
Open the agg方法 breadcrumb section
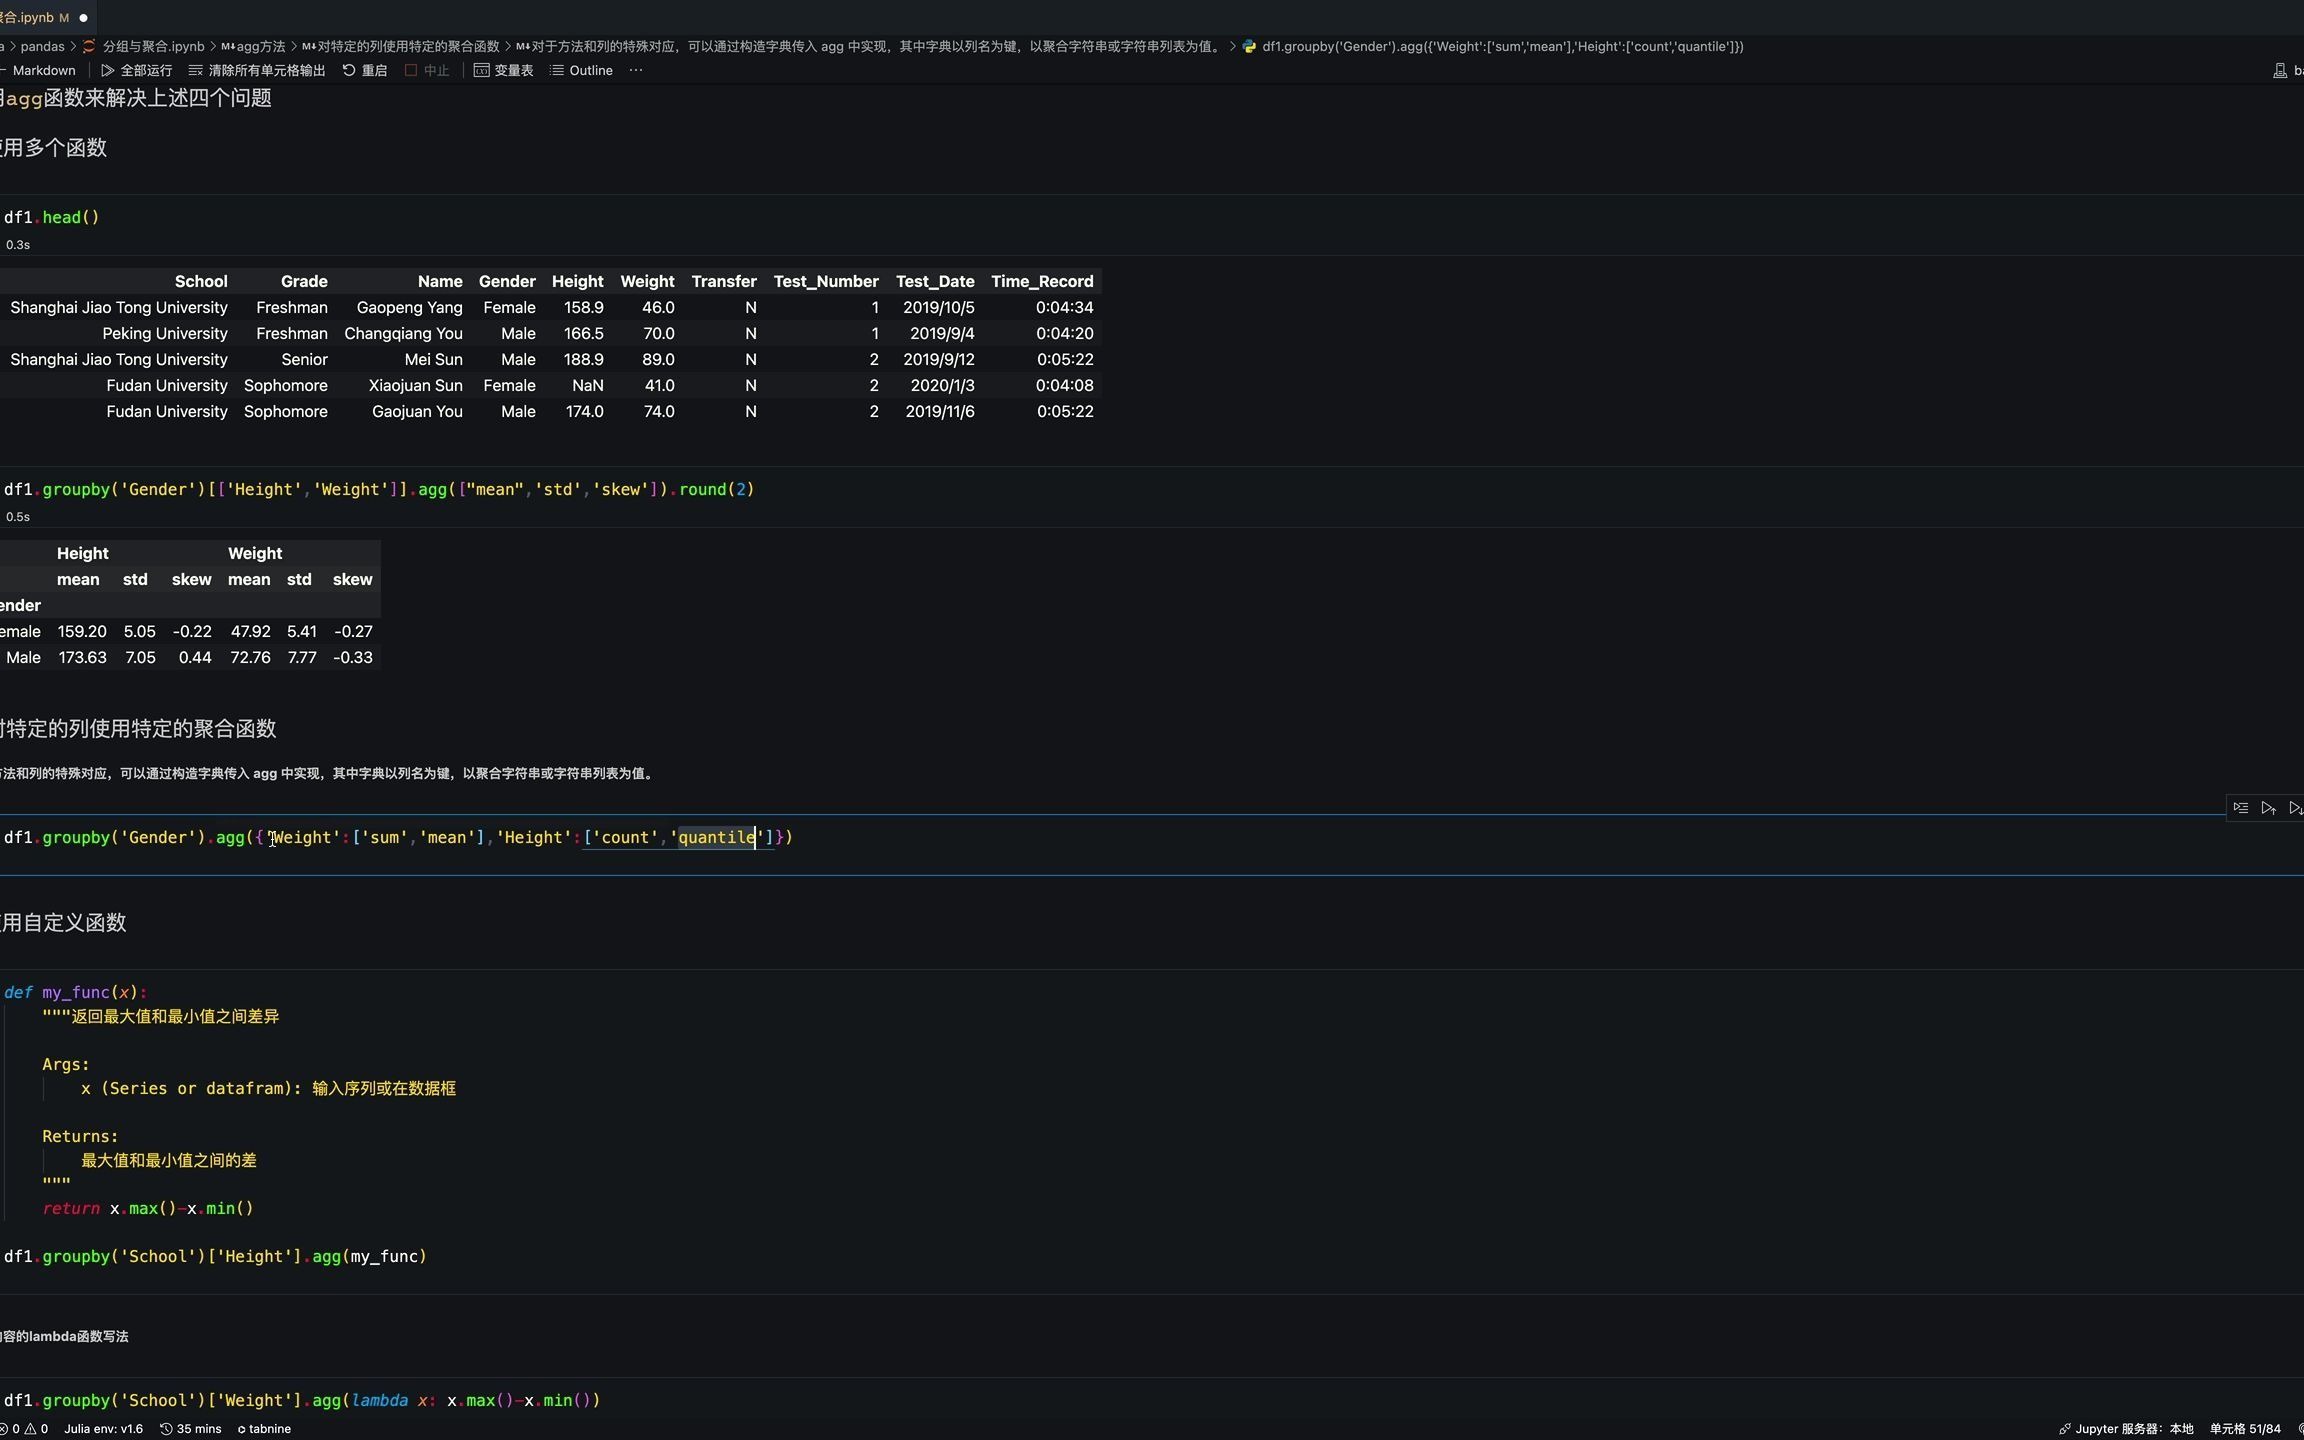point(253,46)
